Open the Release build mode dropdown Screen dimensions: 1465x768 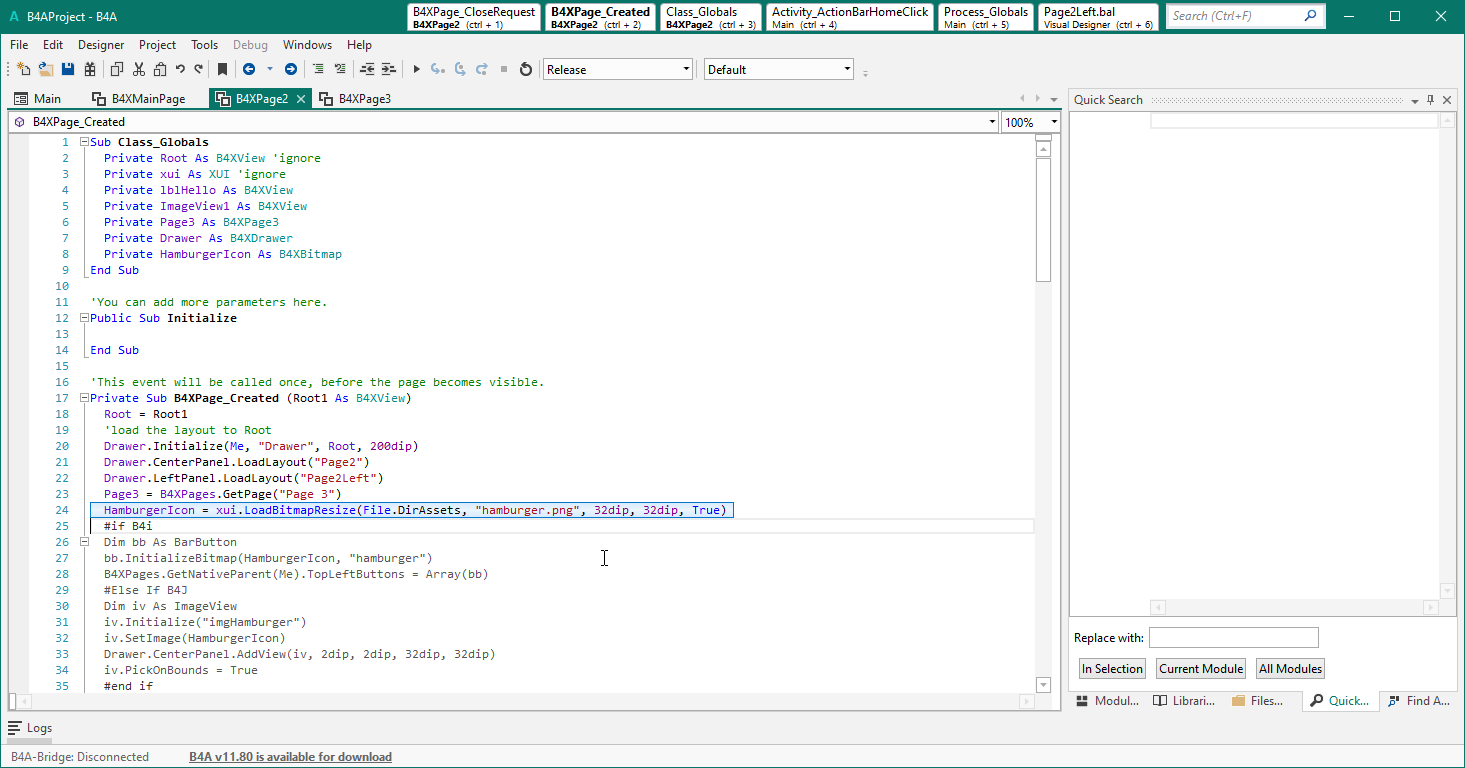click(686, 69)
